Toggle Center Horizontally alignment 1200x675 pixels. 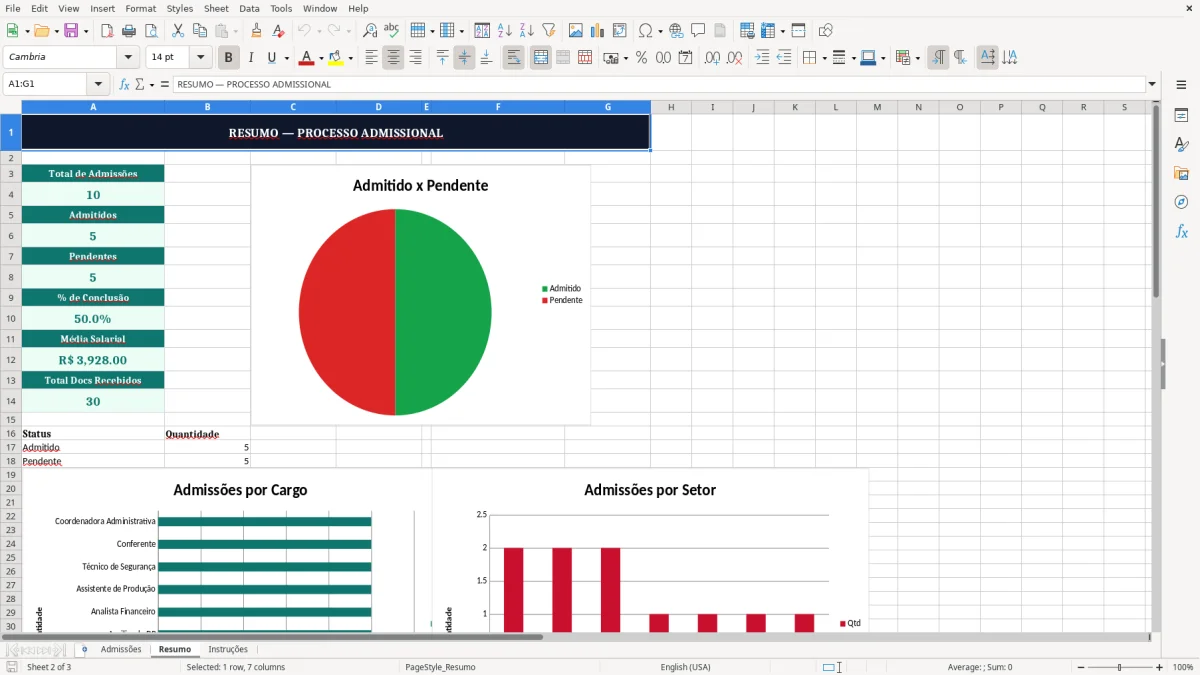coord(393,58)
